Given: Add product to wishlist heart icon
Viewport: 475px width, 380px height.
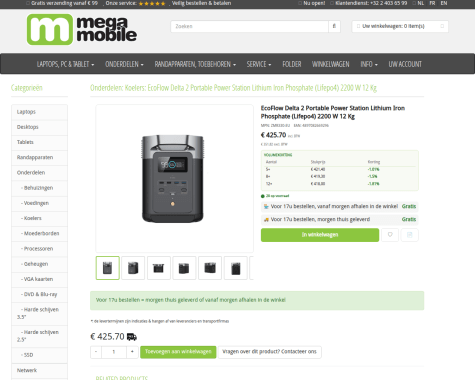Looking at the screenshot, I should [x=390, y=235].
